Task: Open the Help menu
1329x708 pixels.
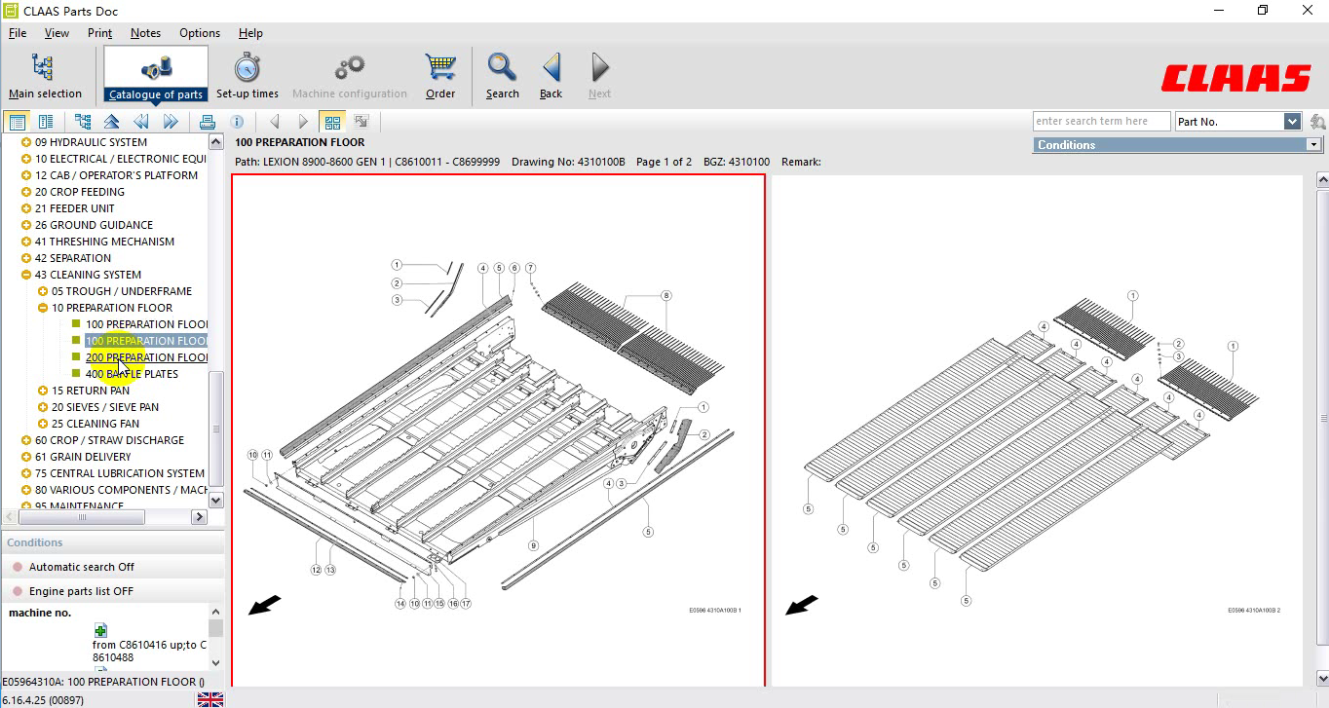Action: pyautogui.click(x=251, y=33)
